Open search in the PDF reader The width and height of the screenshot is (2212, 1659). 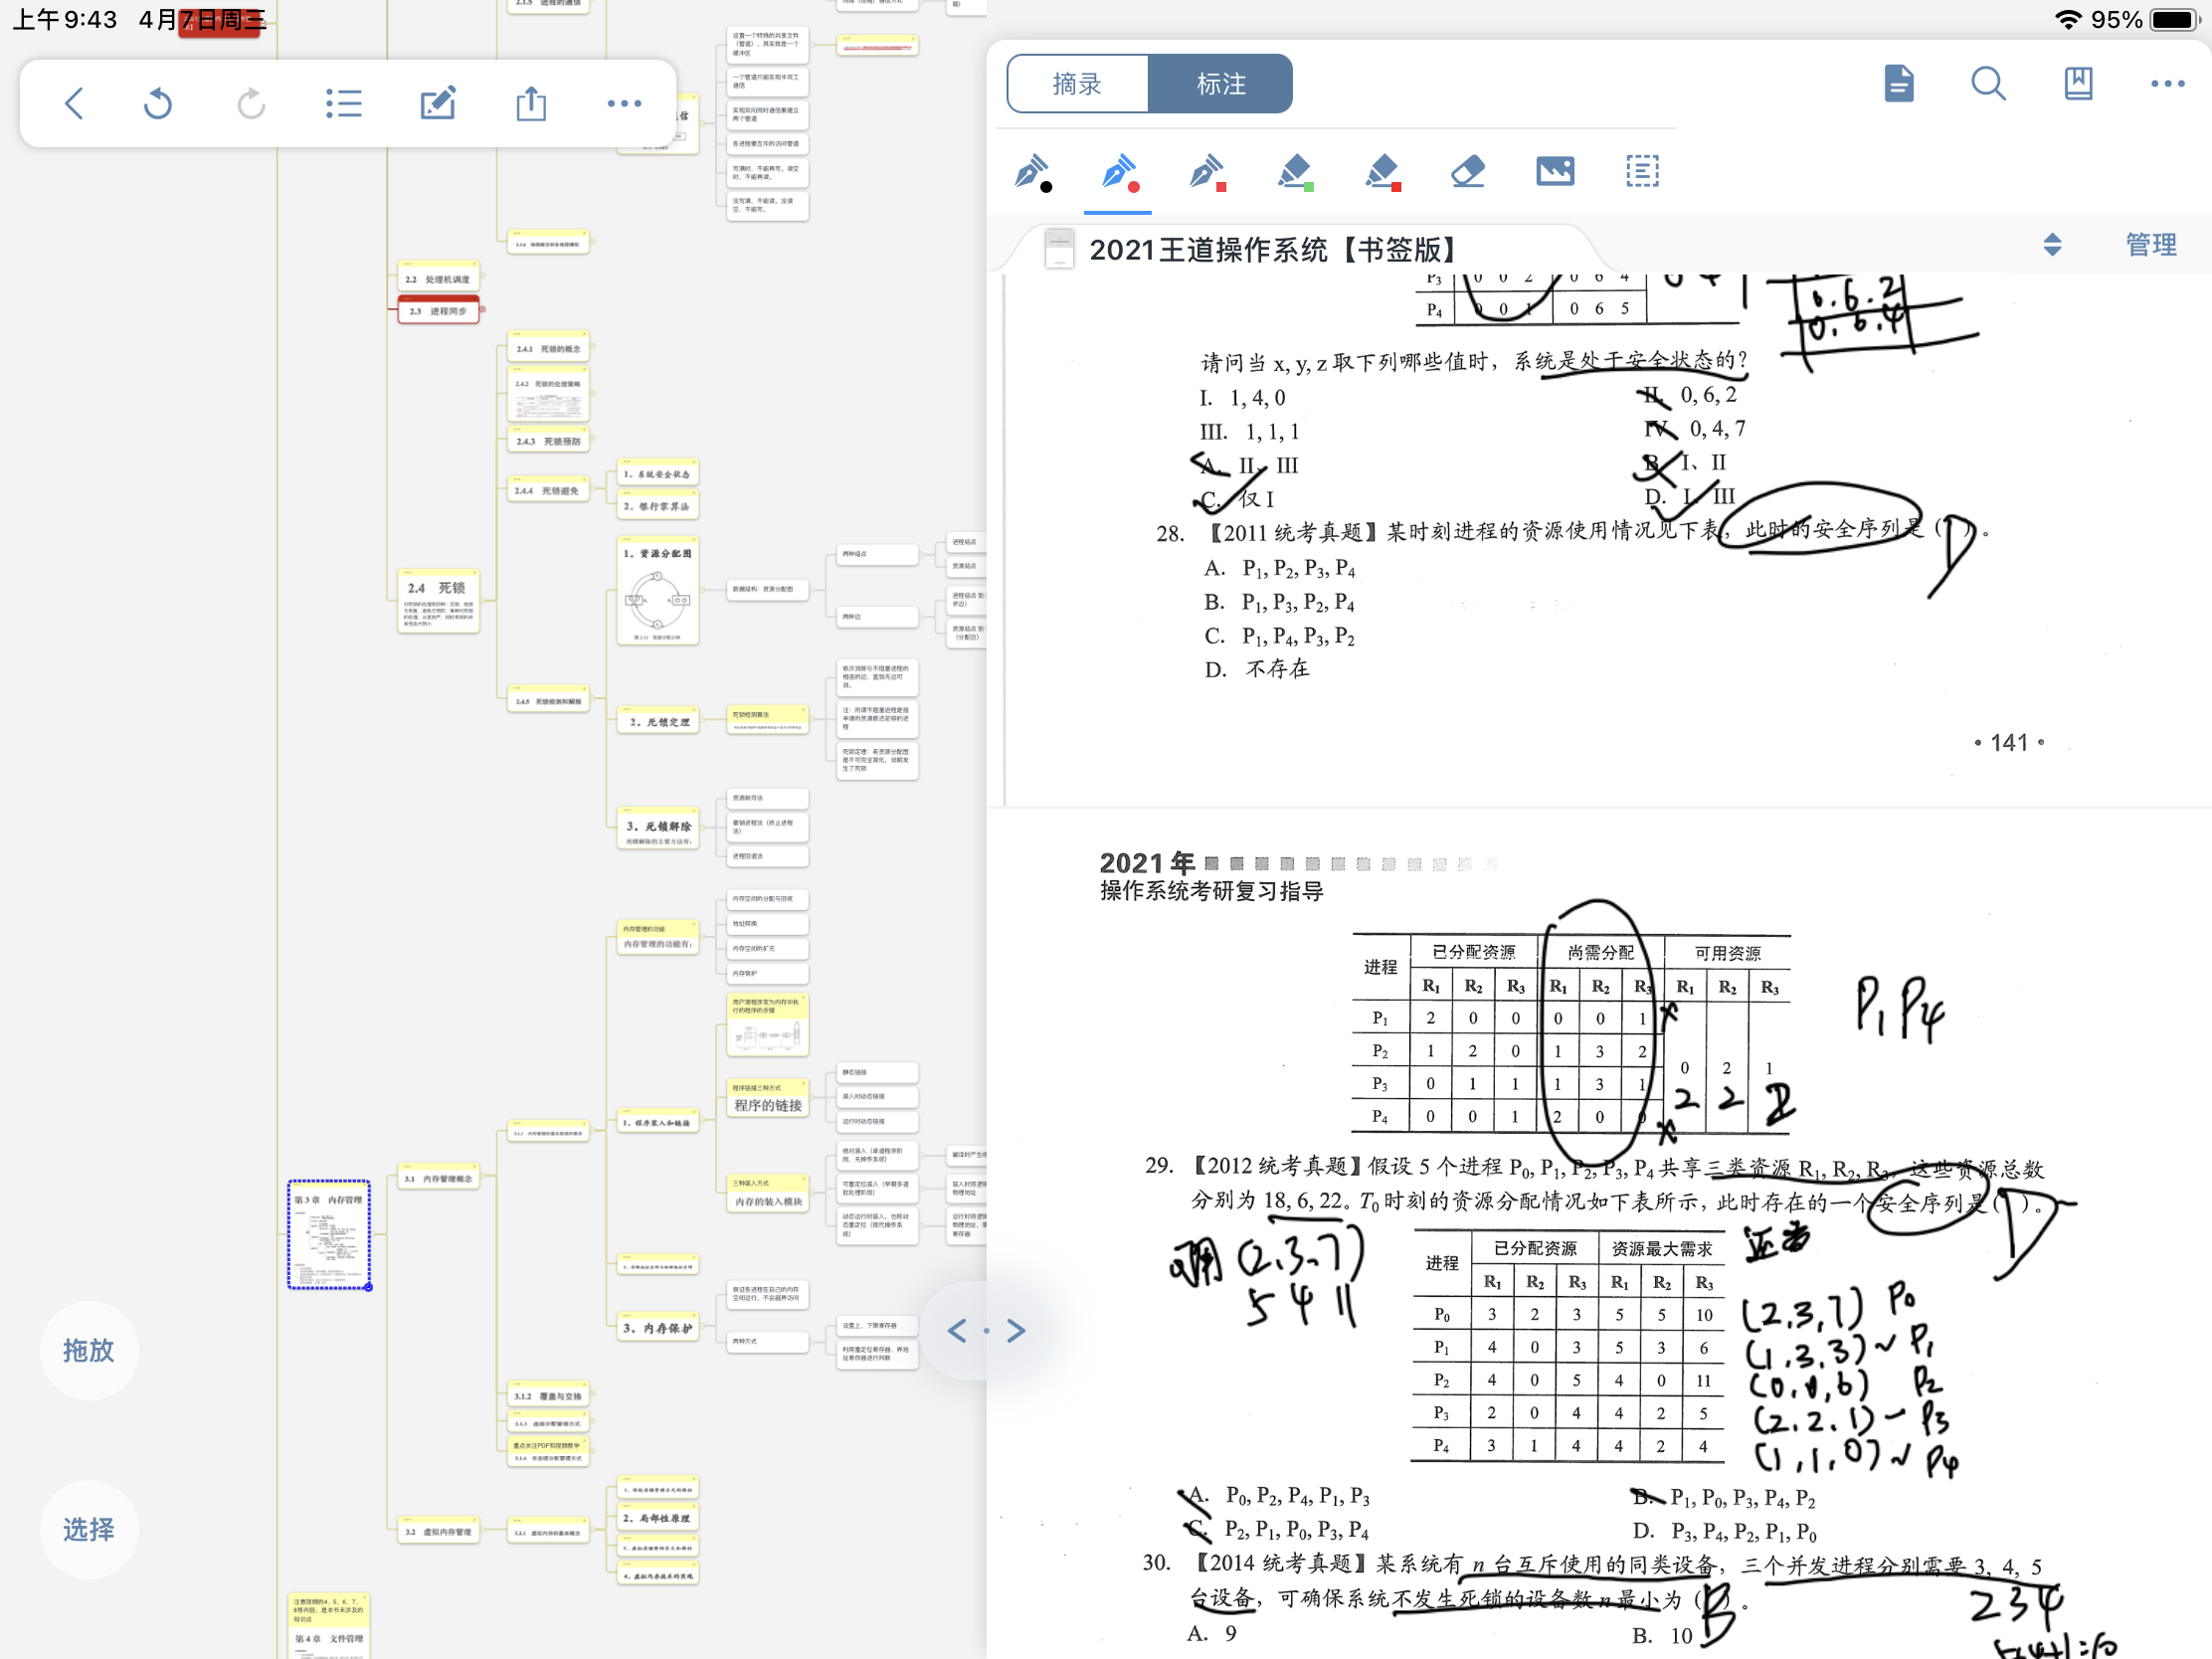[x=1989, y=84]
